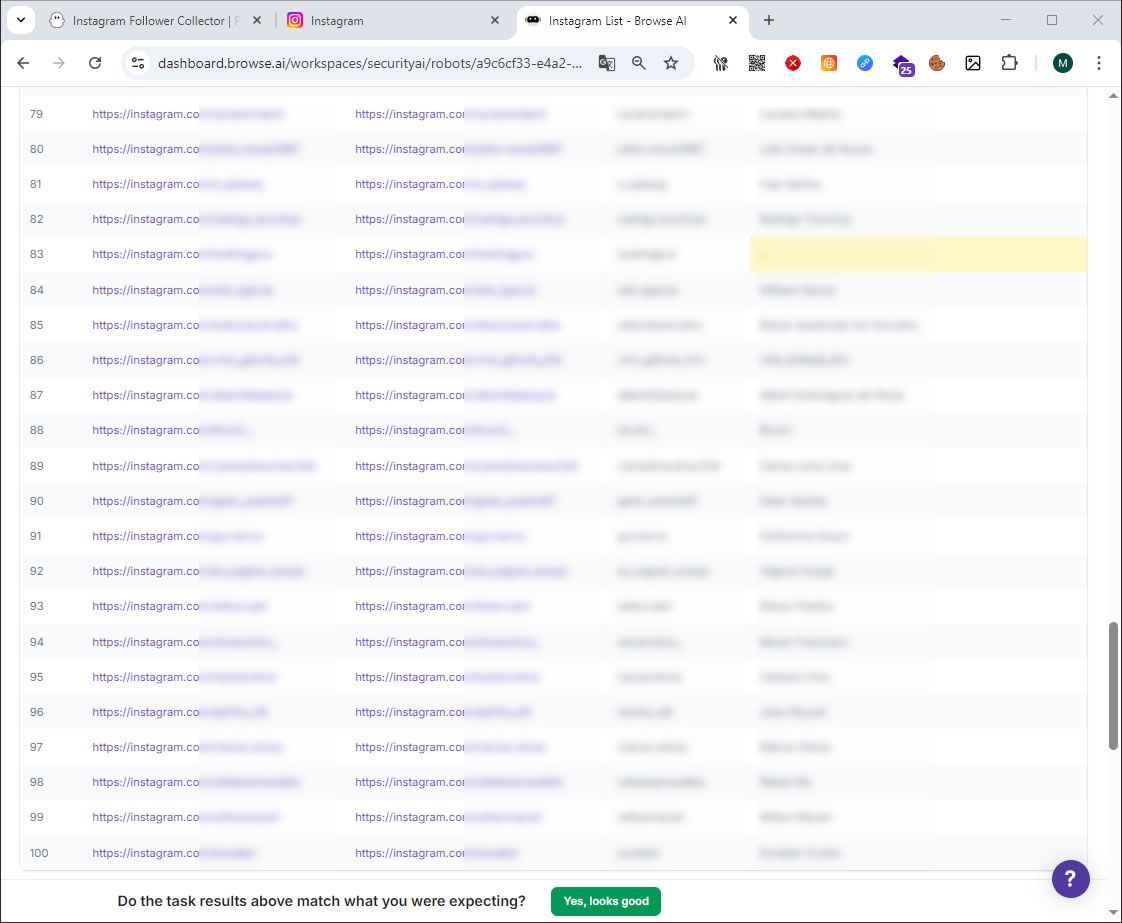The width and height of the screenshot is (1122, 923).
Task: Open the second Instagram link in row 91
Action: click(x=440, y=536)
